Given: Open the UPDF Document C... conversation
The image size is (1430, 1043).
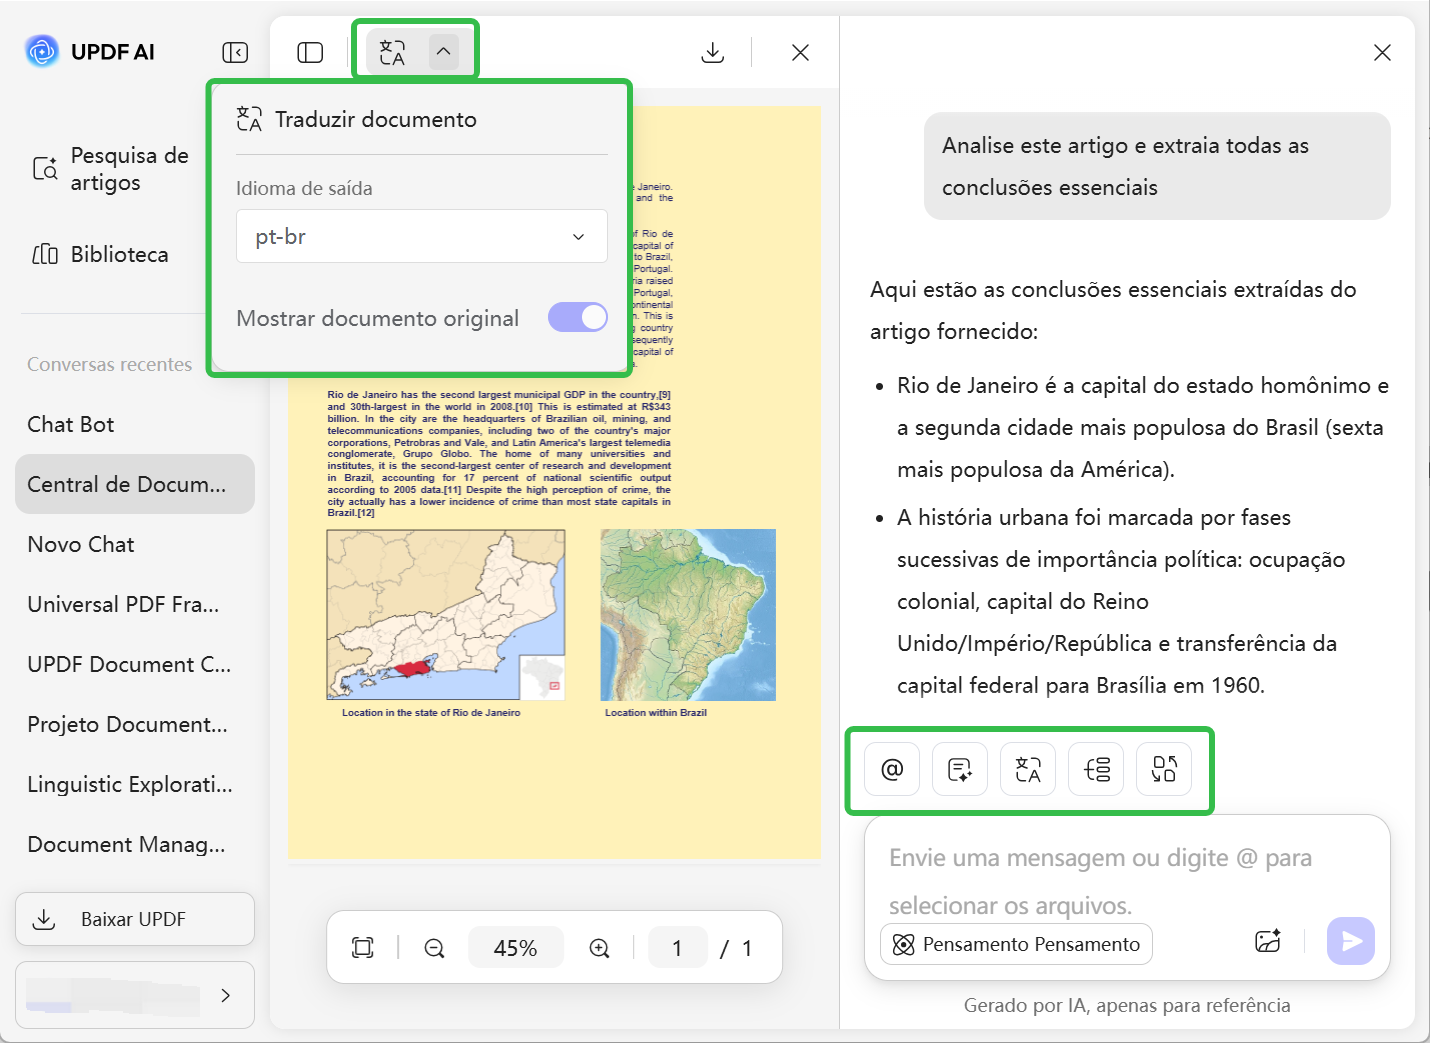Looking at the screenshot, I should (x=135, y=664).
